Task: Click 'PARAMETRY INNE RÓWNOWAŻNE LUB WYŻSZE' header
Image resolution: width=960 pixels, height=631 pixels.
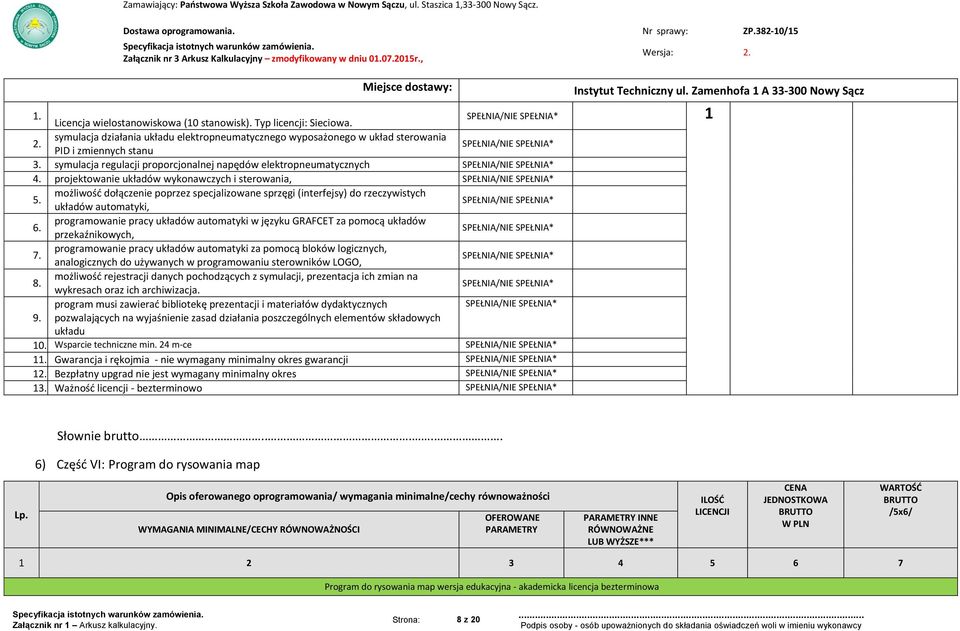Action: [x=620, y=529]
